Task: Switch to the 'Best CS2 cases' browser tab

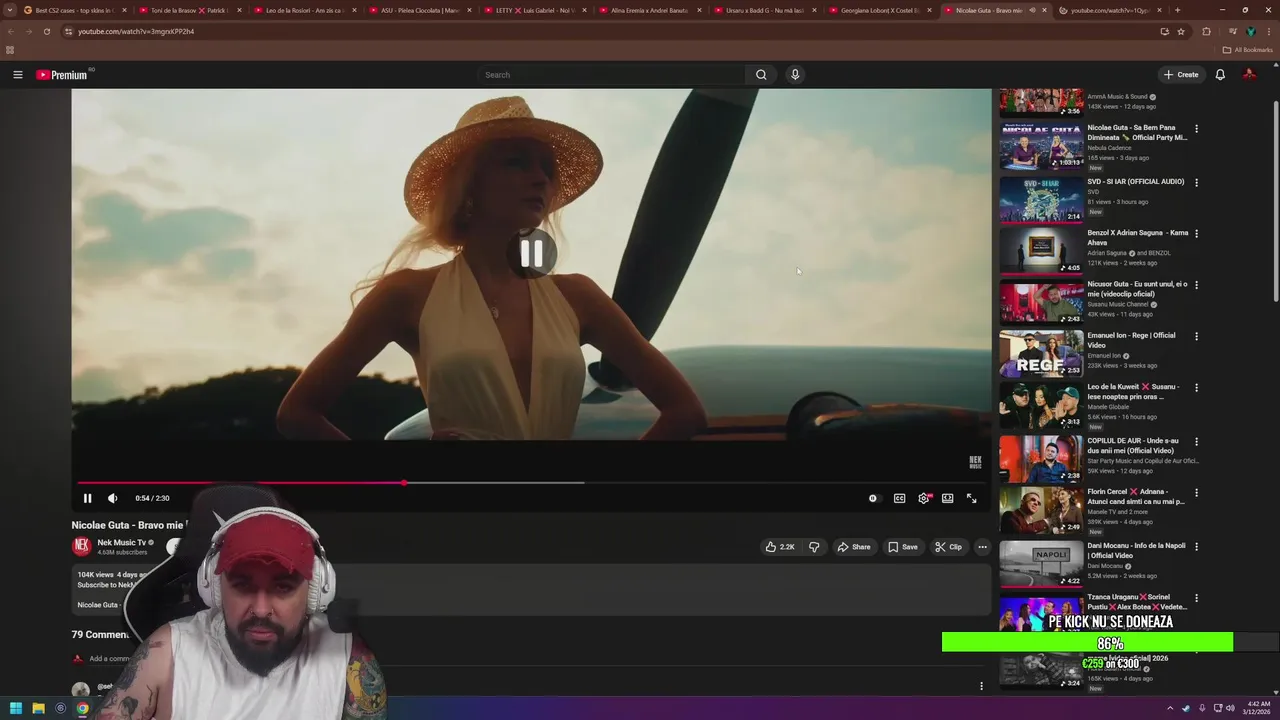Action: [x=73, y=10]
